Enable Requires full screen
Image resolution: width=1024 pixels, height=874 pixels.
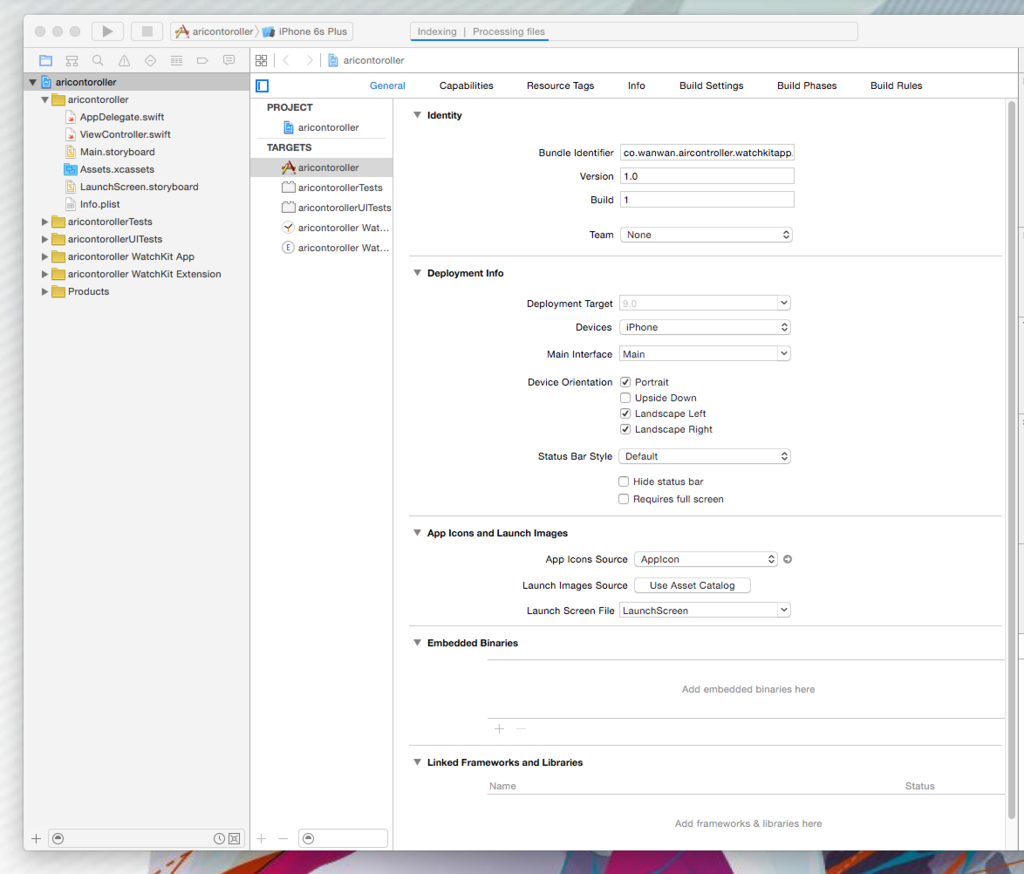pyautogui.click(x=624, y=499)
